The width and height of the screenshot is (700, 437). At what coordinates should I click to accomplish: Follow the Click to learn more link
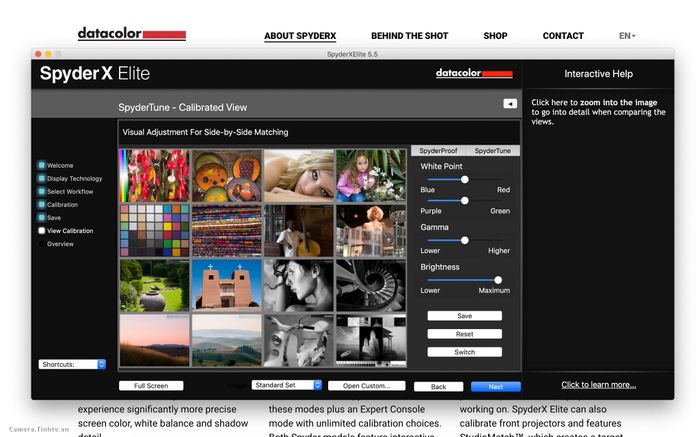tap(599, 385)
